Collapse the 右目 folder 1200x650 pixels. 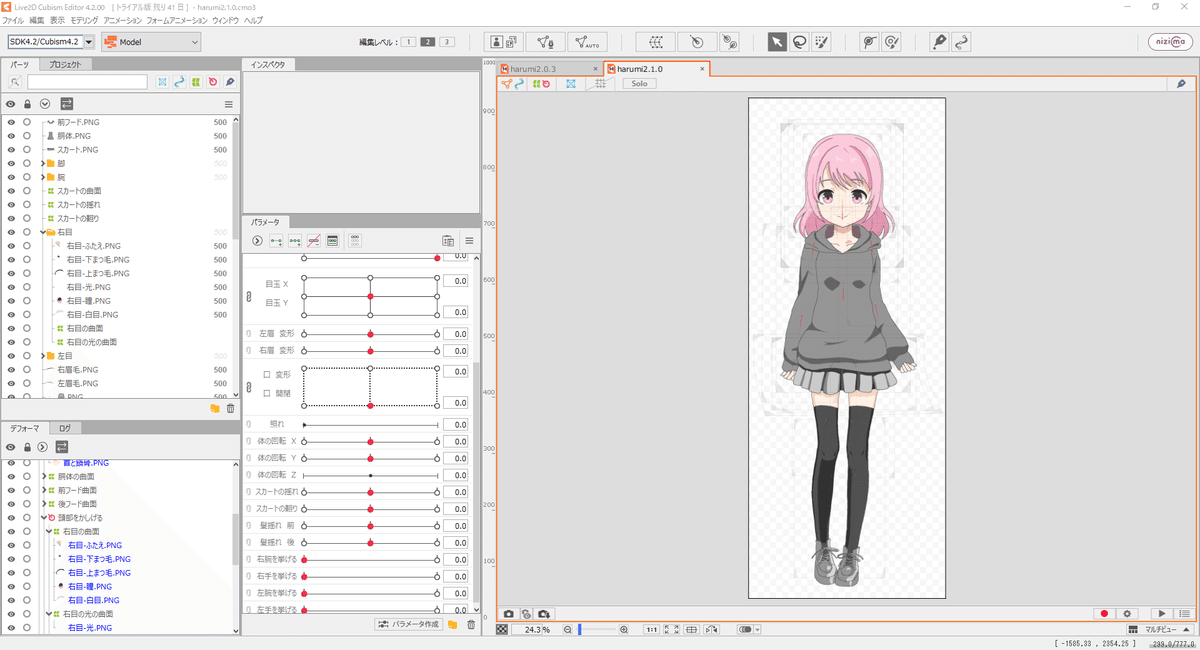[x=42, y=232]
